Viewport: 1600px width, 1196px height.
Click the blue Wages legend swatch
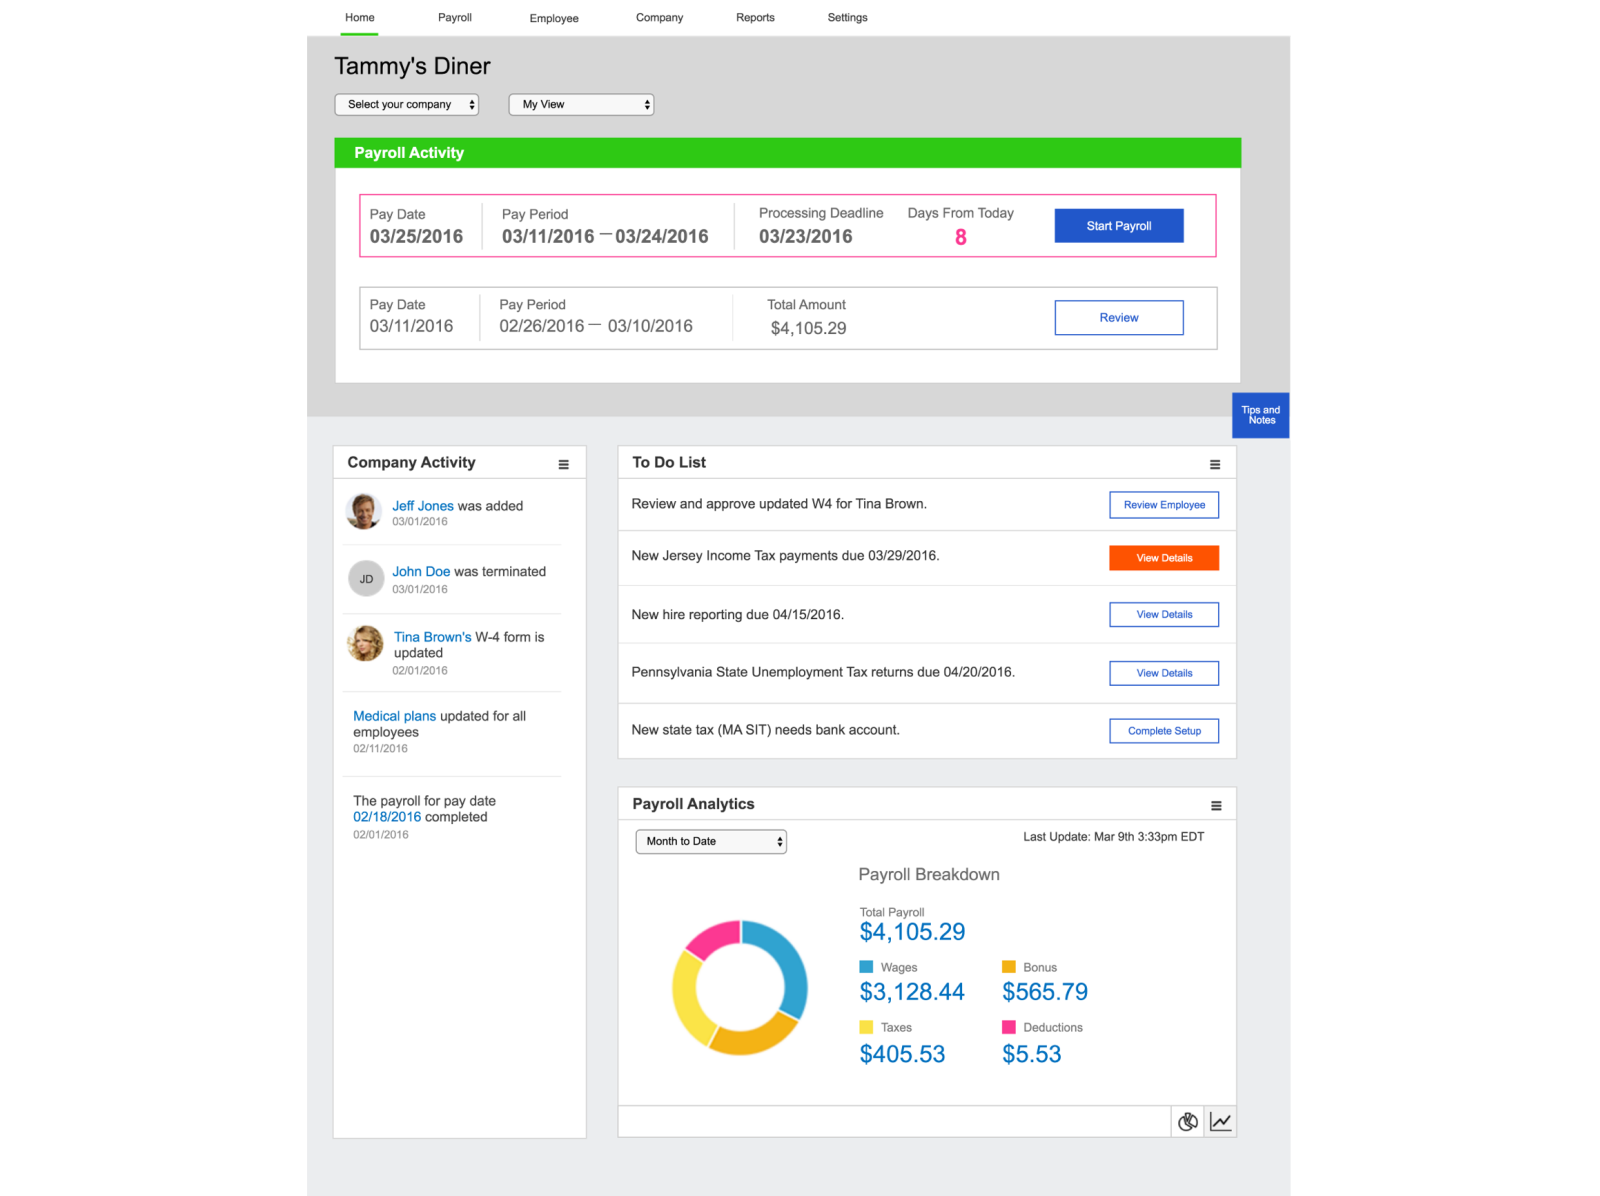(865, 967)
